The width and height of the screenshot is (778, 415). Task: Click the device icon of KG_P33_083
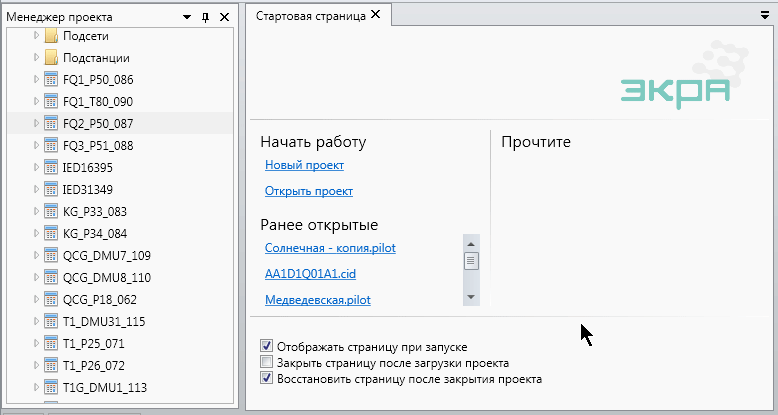click(51, 211)
